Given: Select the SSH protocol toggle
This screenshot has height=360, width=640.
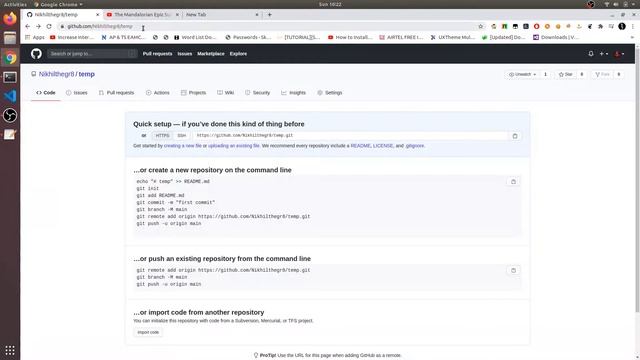Looking at the screenshot, I should [182, 136].
